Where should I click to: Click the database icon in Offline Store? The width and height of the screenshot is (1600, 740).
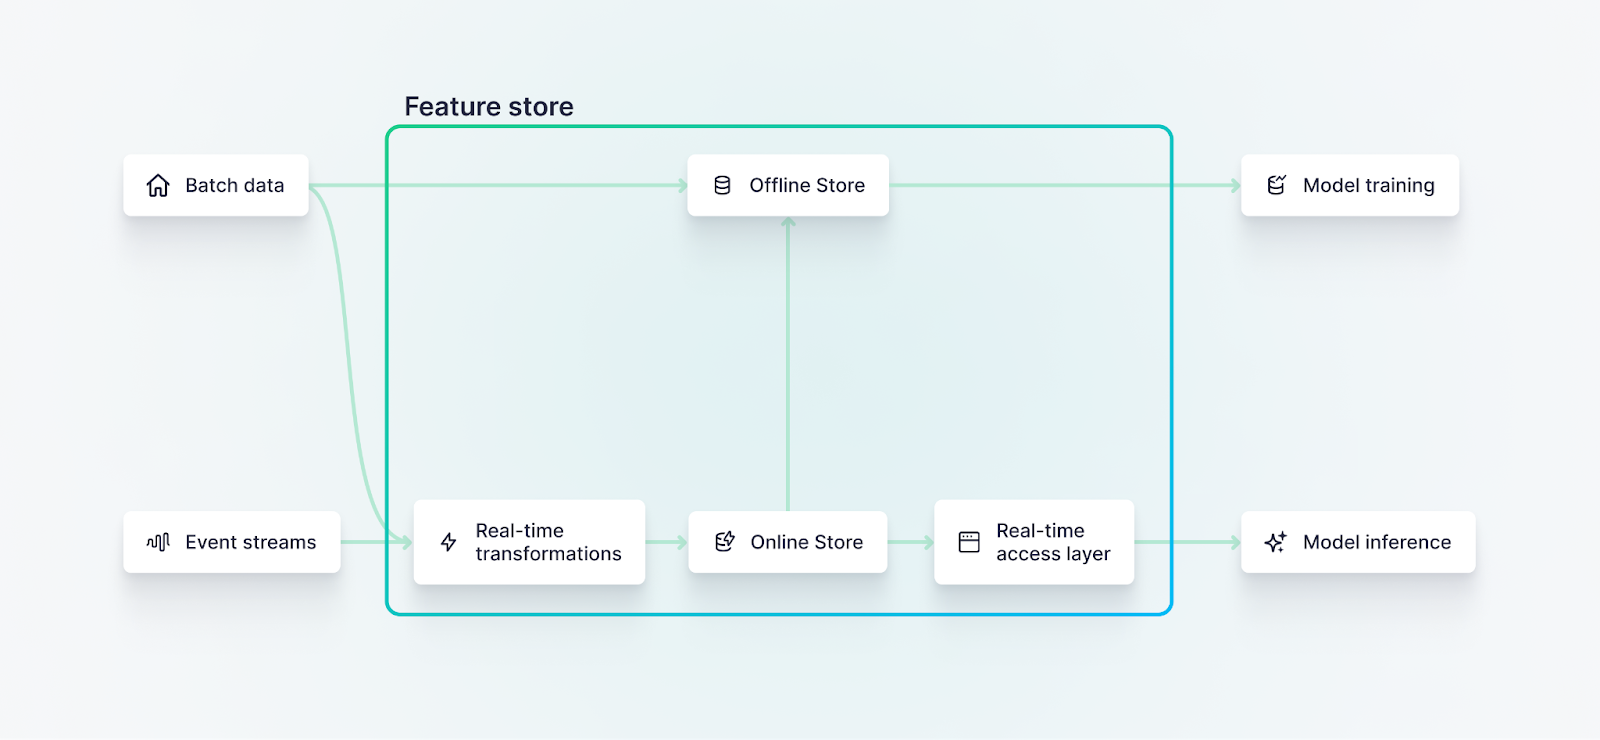pyautogui.click(x=722, y=186)
